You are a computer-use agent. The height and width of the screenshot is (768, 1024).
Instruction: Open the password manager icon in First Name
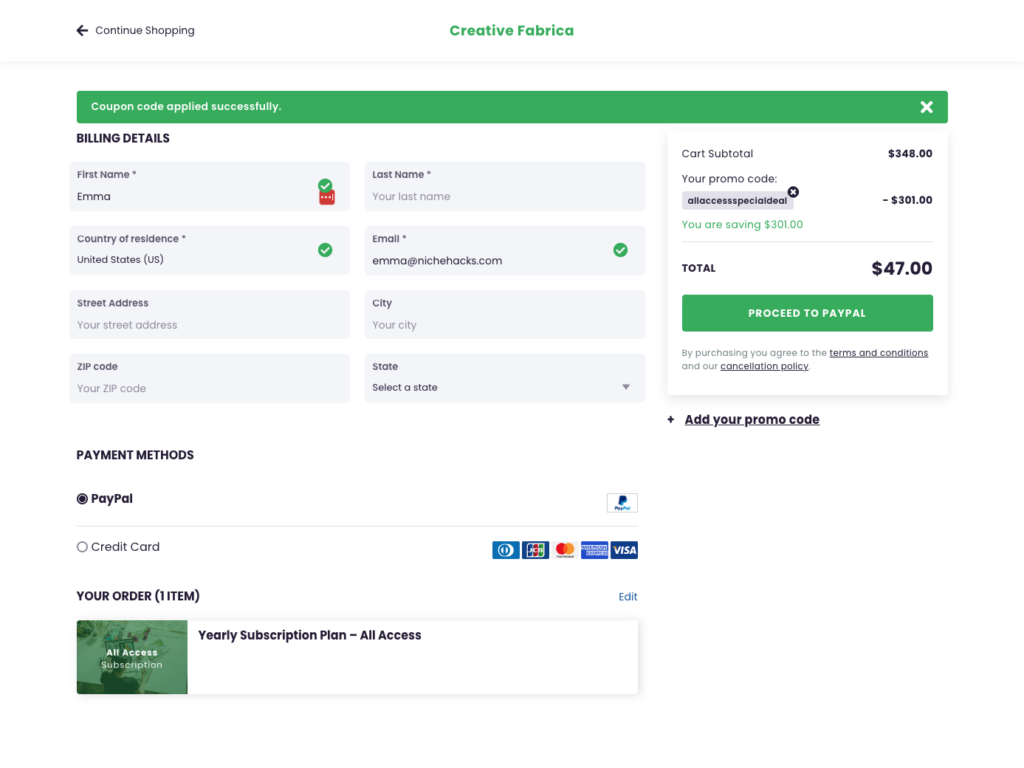click(x=327, y=197)
